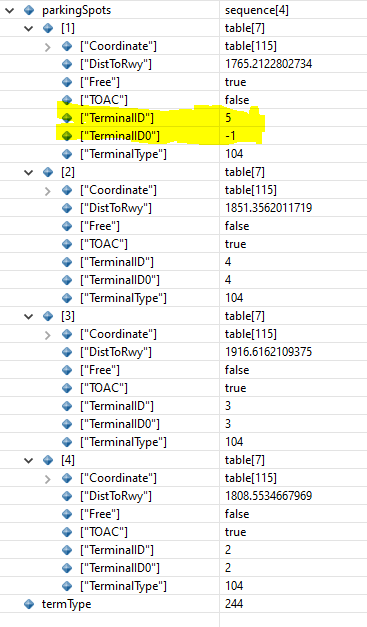Image resolution: width=367 pixels, height=627 pixels.
Task: Collapse the [1] table entry
Action: 28,28
